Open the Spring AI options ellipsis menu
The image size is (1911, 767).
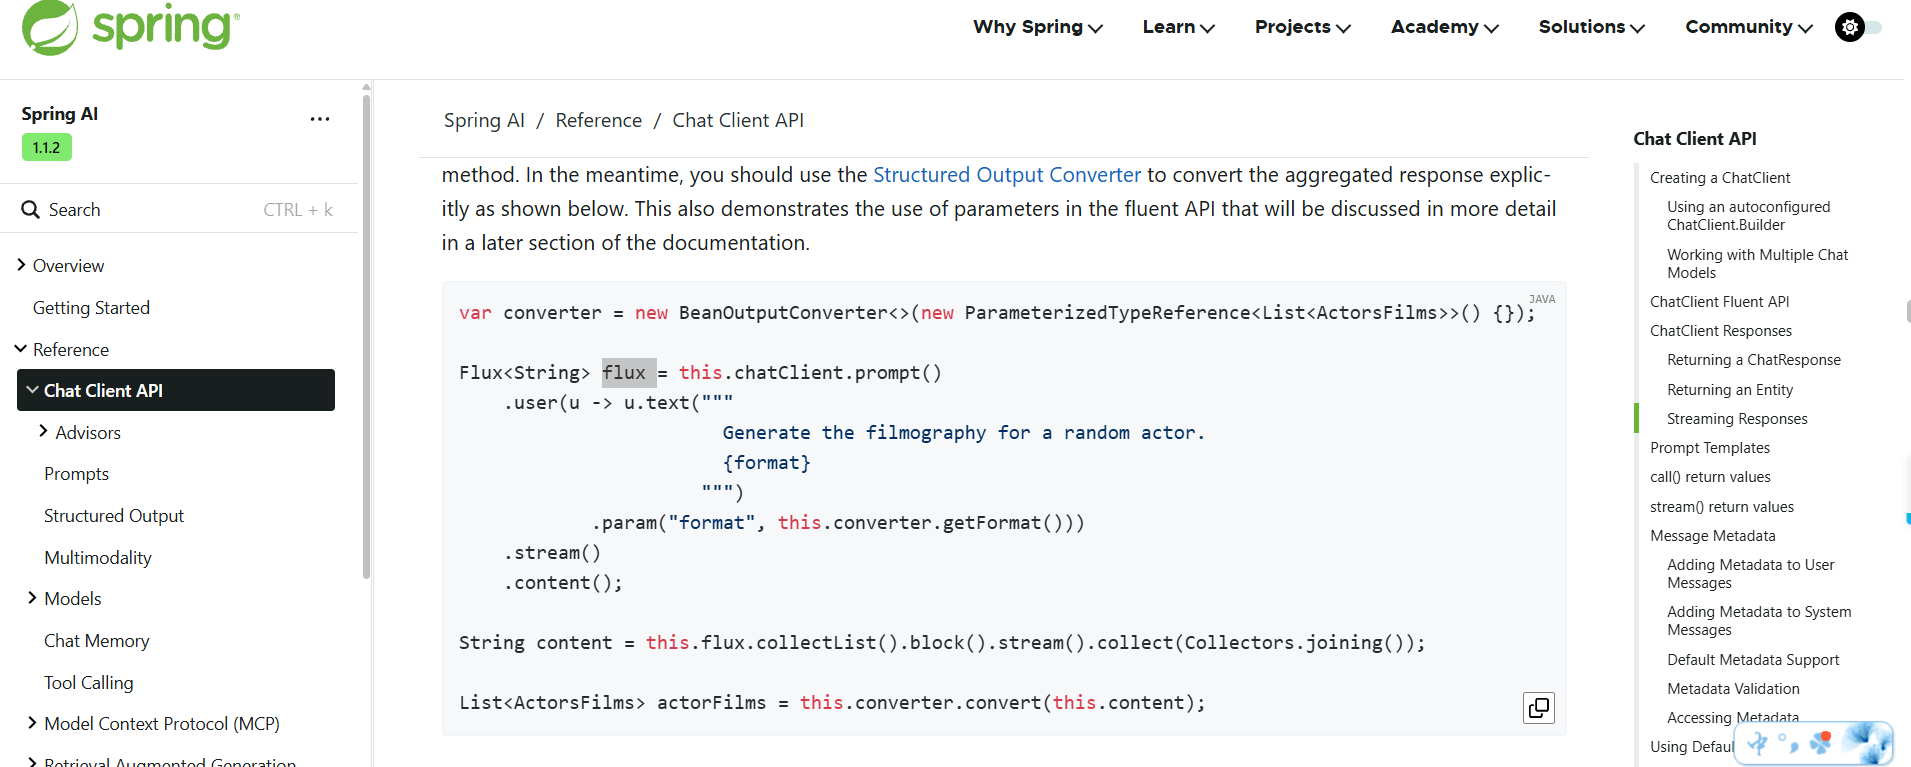pyautogui.click(x=320, y=119)
